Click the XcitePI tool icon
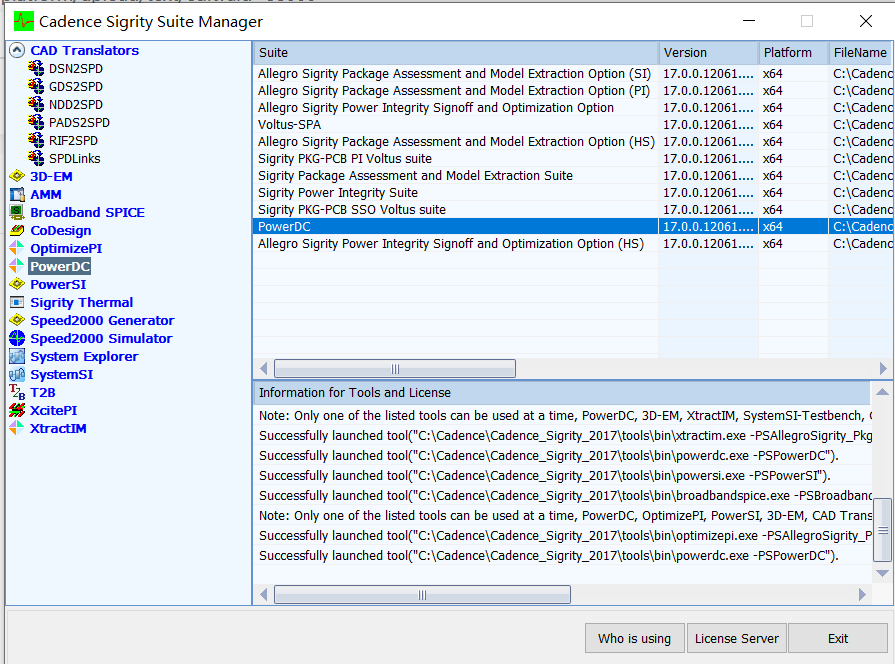895x664 pixels. point(17,411)
